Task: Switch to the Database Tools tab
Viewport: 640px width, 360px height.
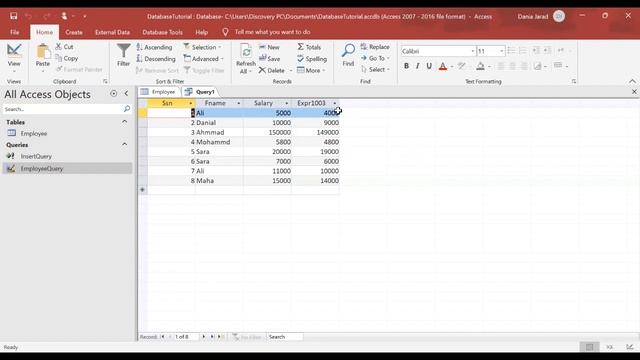Action: point(162,32)
